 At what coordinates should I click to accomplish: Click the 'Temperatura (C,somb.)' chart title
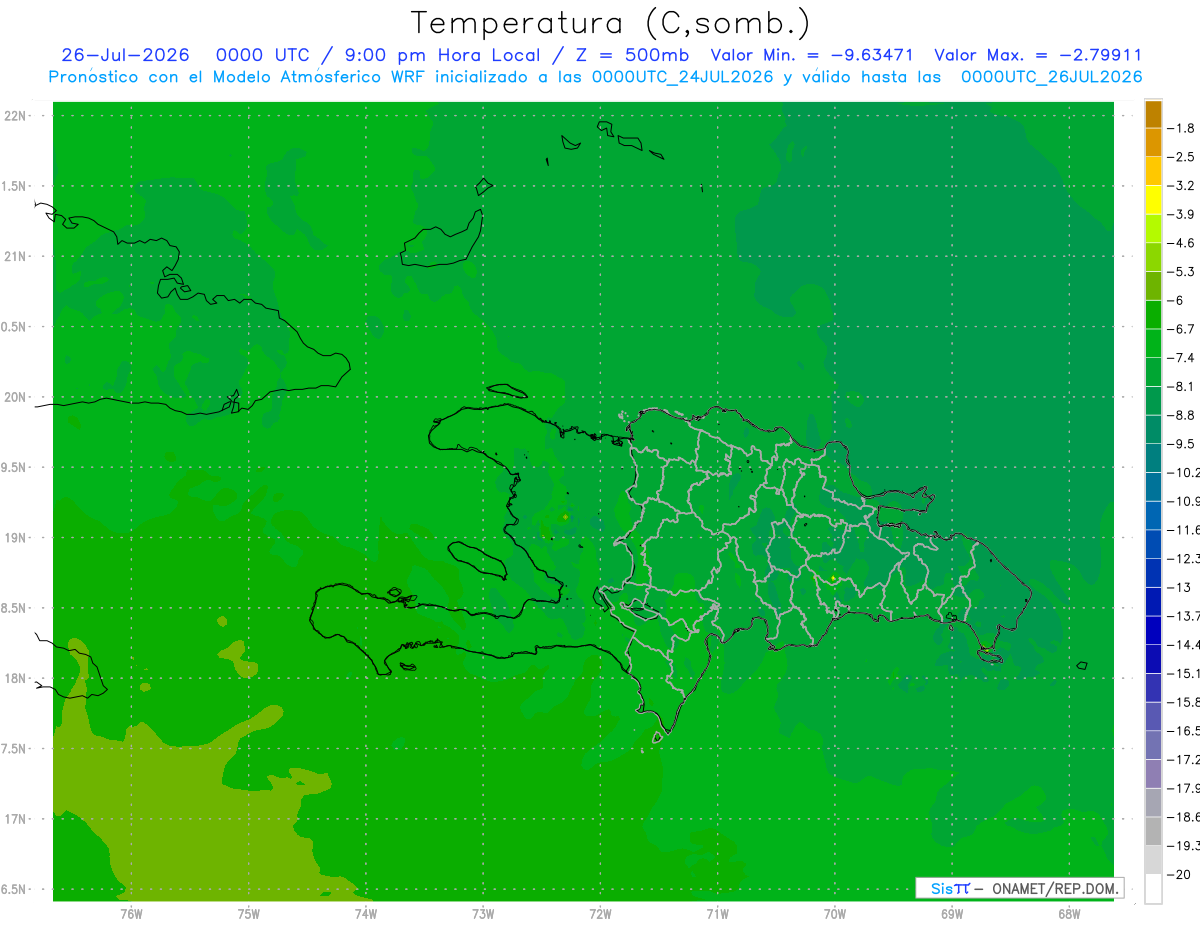tap(610, 23)
